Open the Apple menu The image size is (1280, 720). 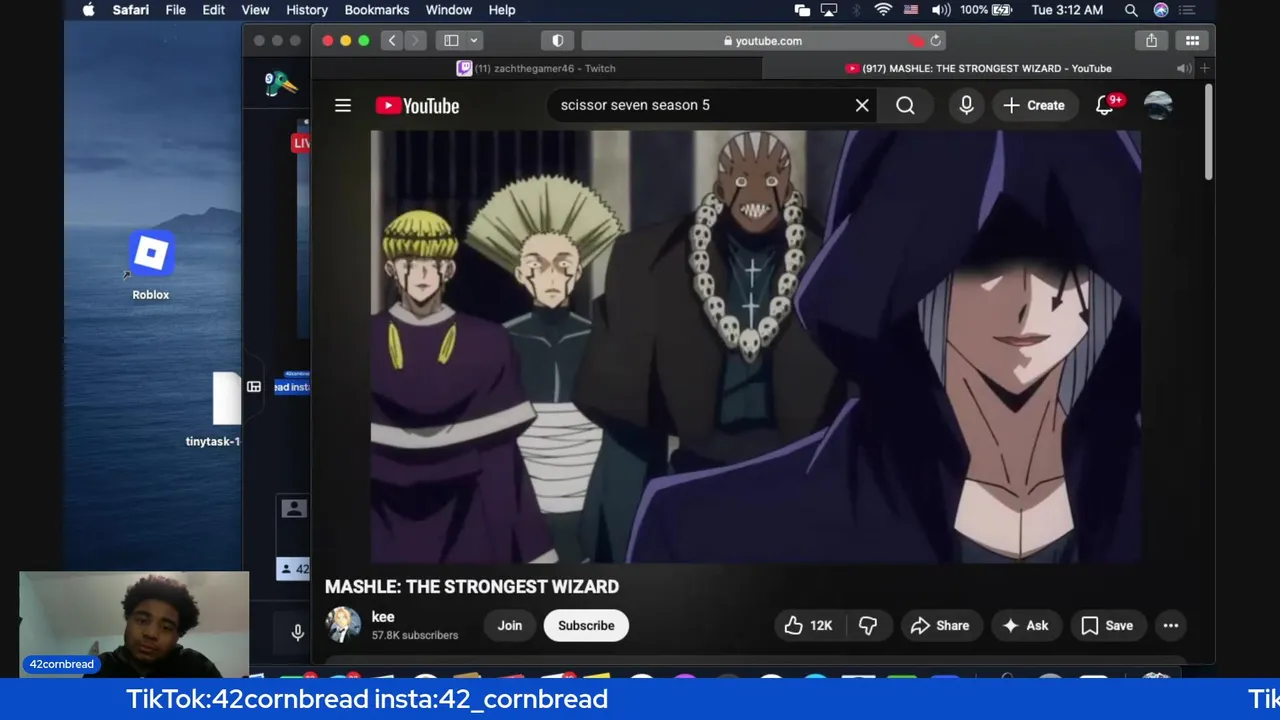click(x=88, y=10)
